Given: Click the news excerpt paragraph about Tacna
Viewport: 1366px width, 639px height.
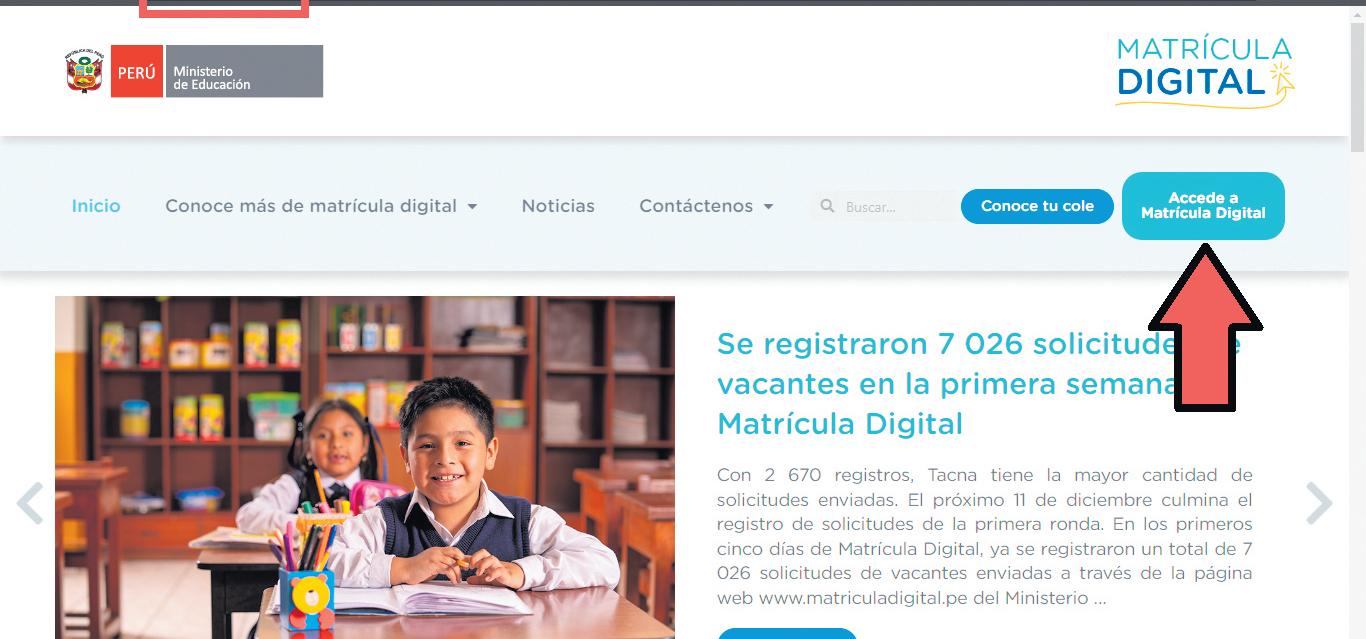Looking at the screenshot, I should [x=985, y=536].
